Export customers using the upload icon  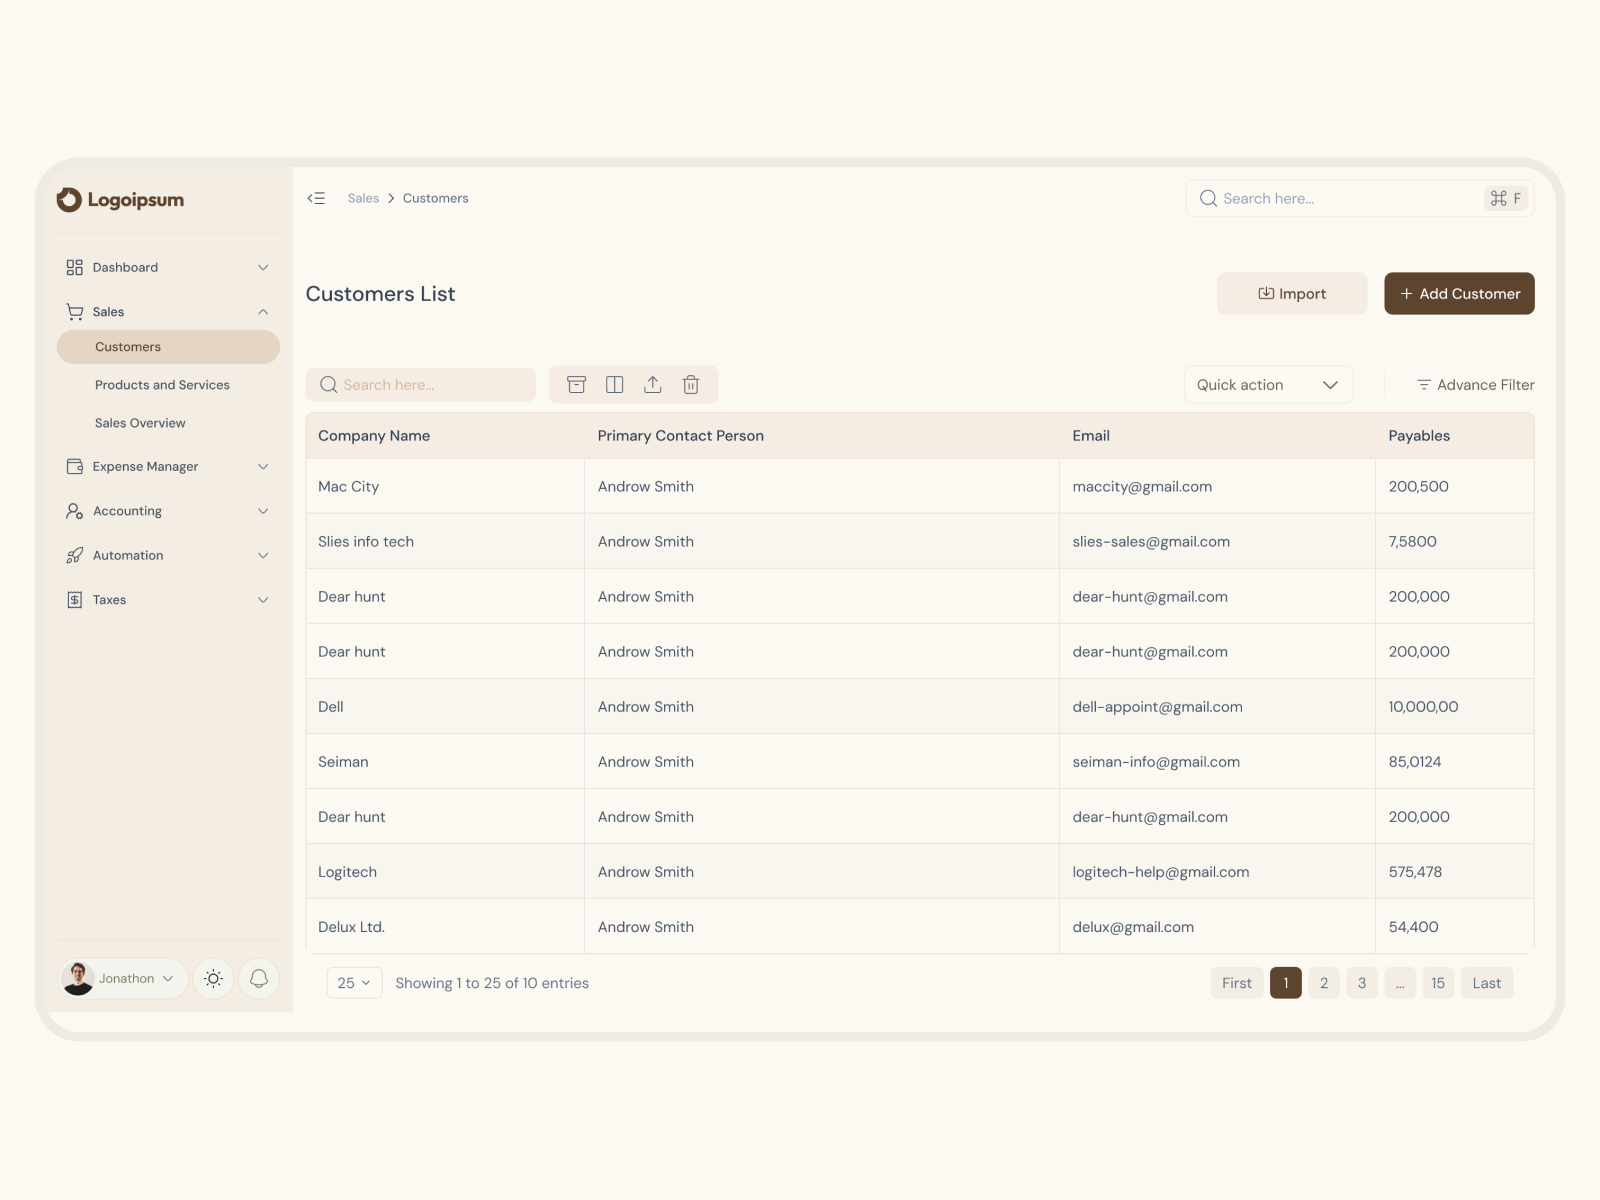(x=652, y=384)
